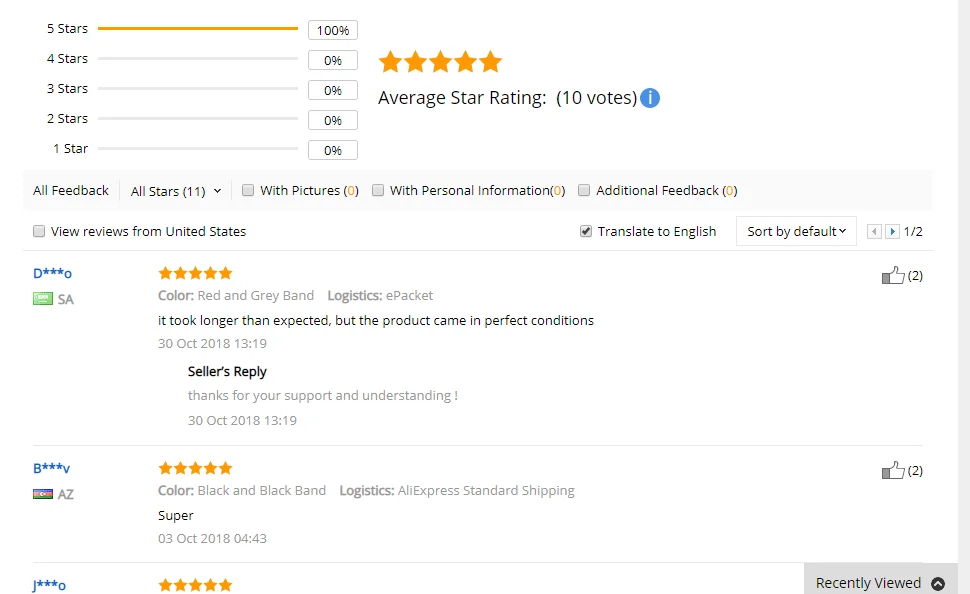Click the average five-star rating graphic
This screenshot has height=594, width=970.
coord(440,62)
